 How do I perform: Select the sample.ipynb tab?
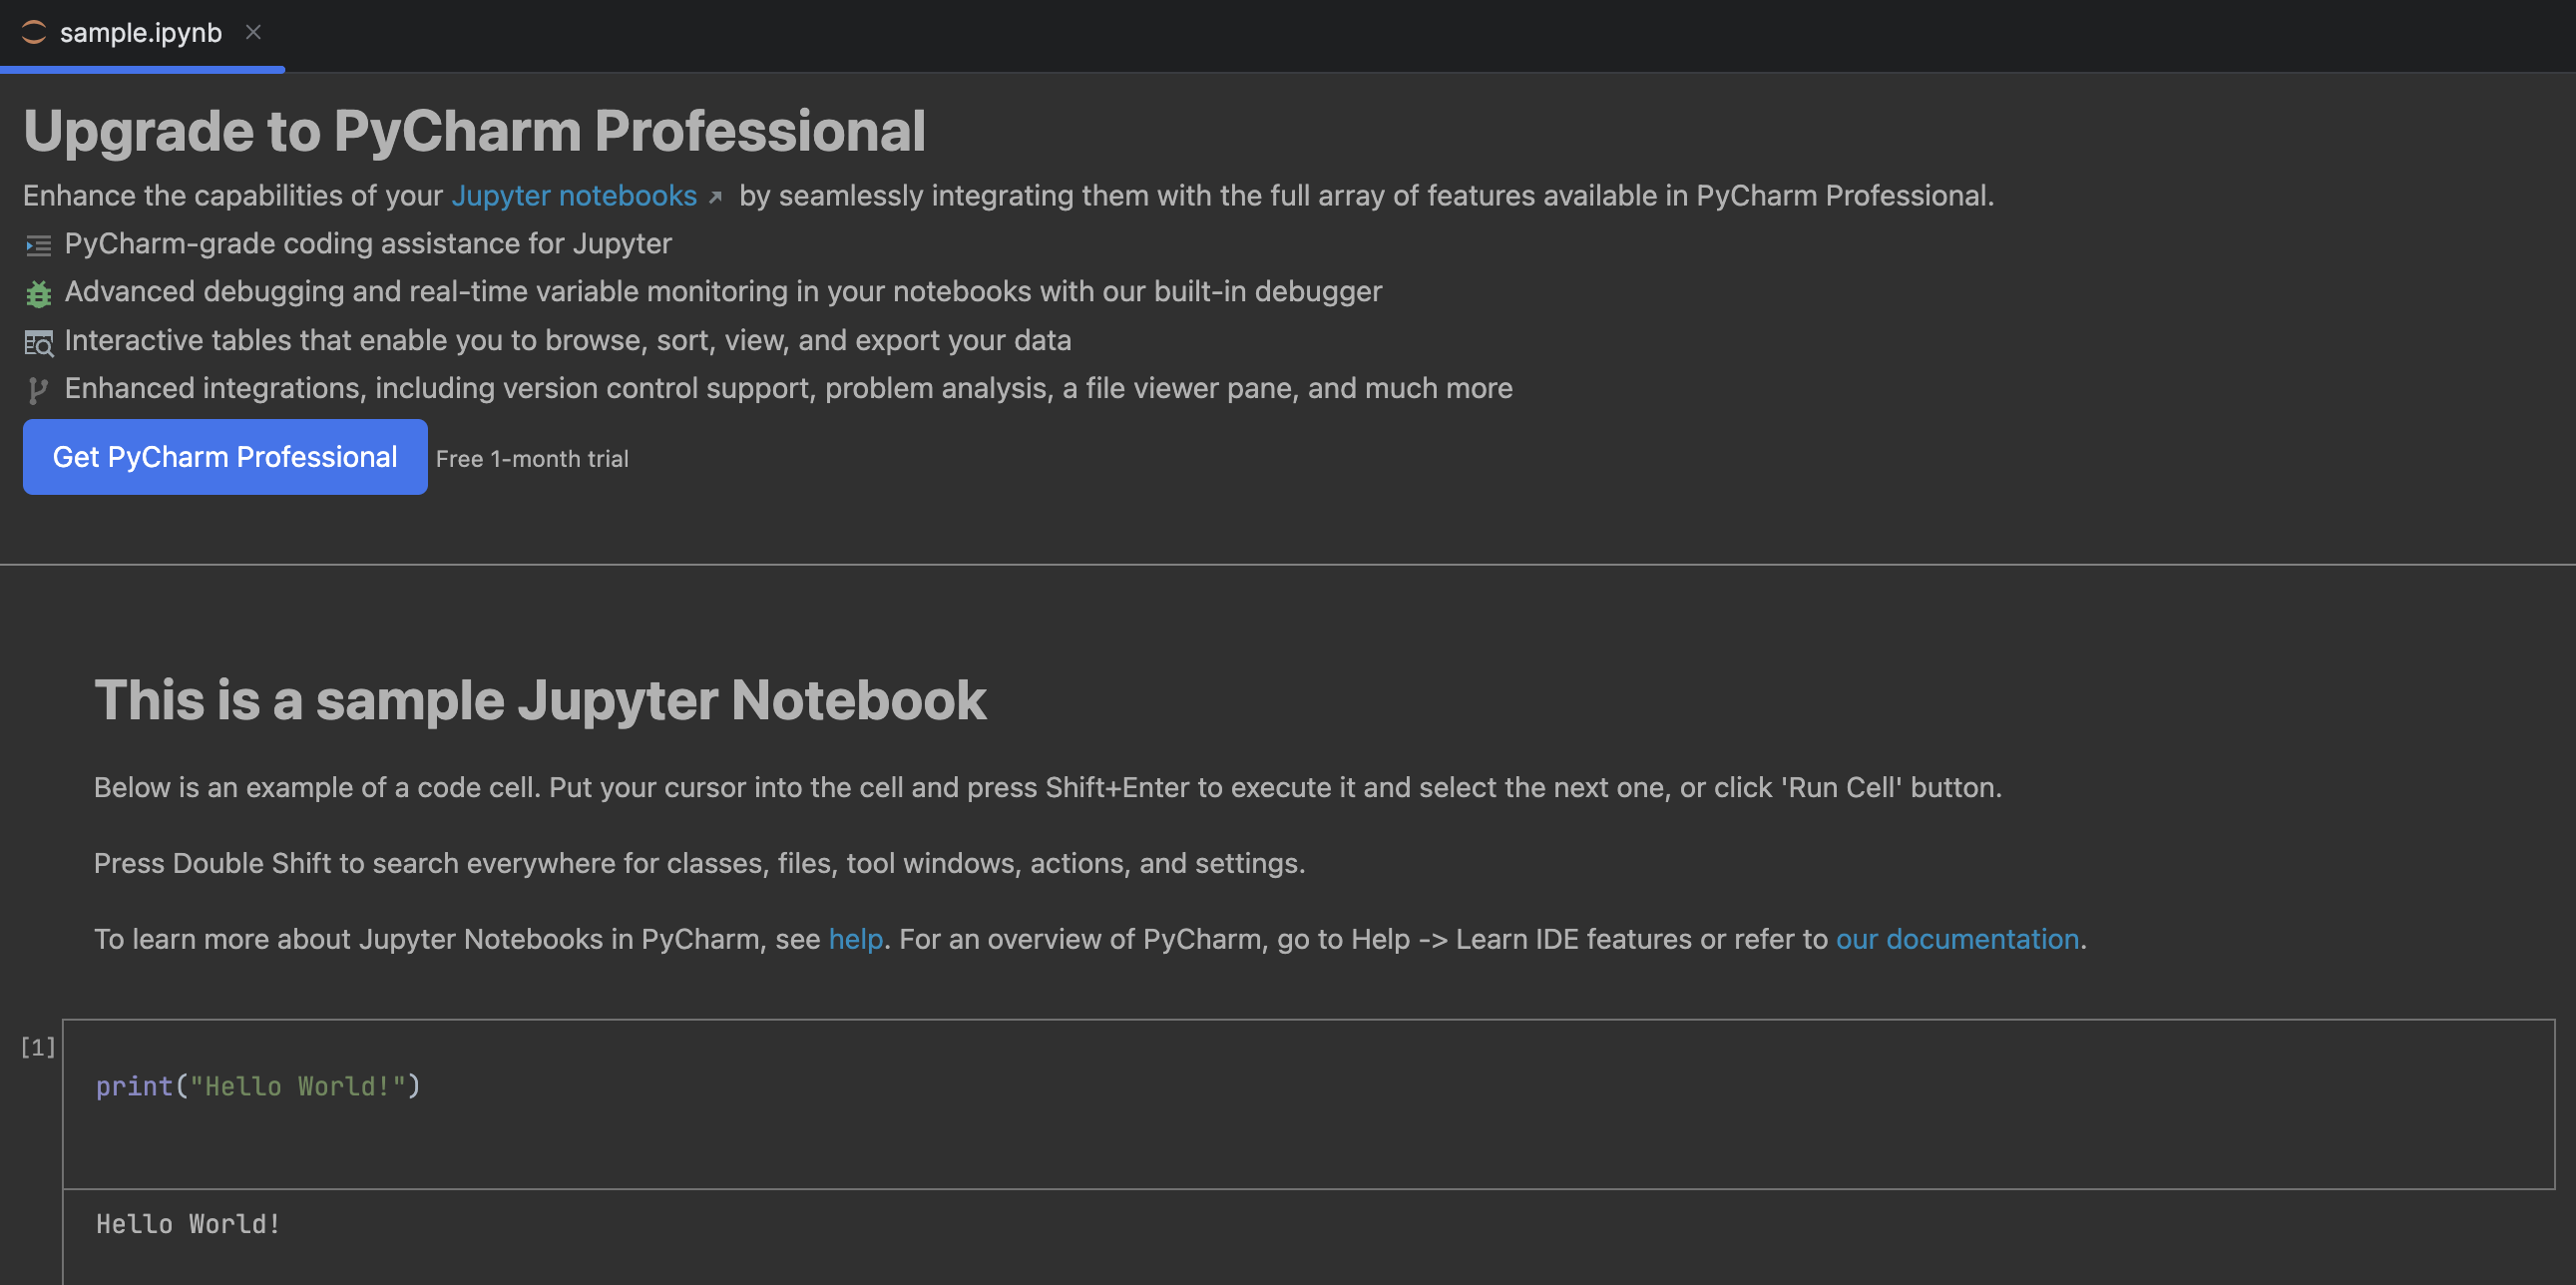click(140, 33)
